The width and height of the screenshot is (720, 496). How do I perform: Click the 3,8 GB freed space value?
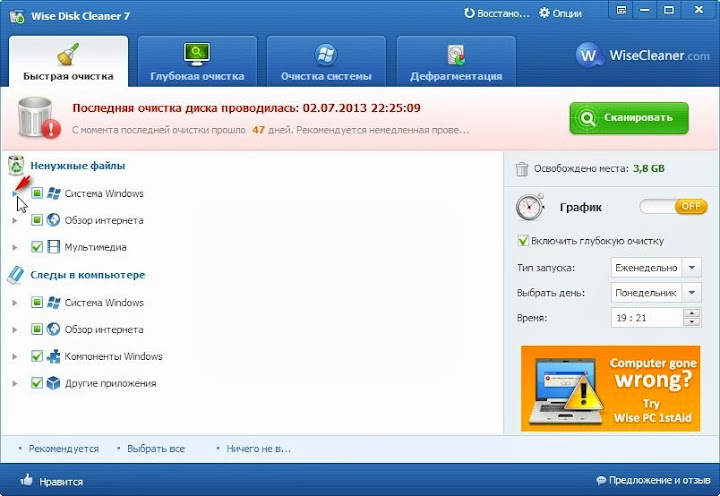click(648, 169)
